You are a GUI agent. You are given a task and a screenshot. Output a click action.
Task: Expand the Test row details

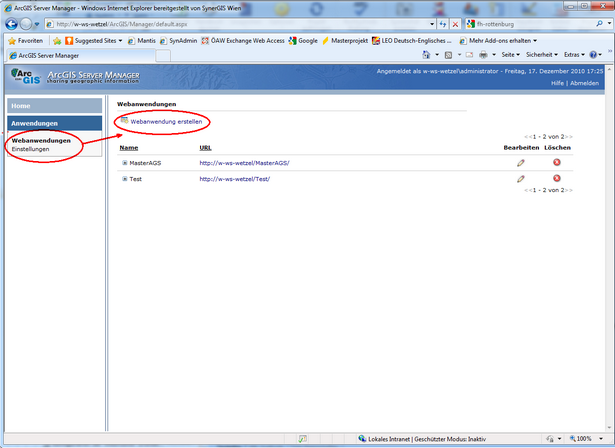(125, 179)
